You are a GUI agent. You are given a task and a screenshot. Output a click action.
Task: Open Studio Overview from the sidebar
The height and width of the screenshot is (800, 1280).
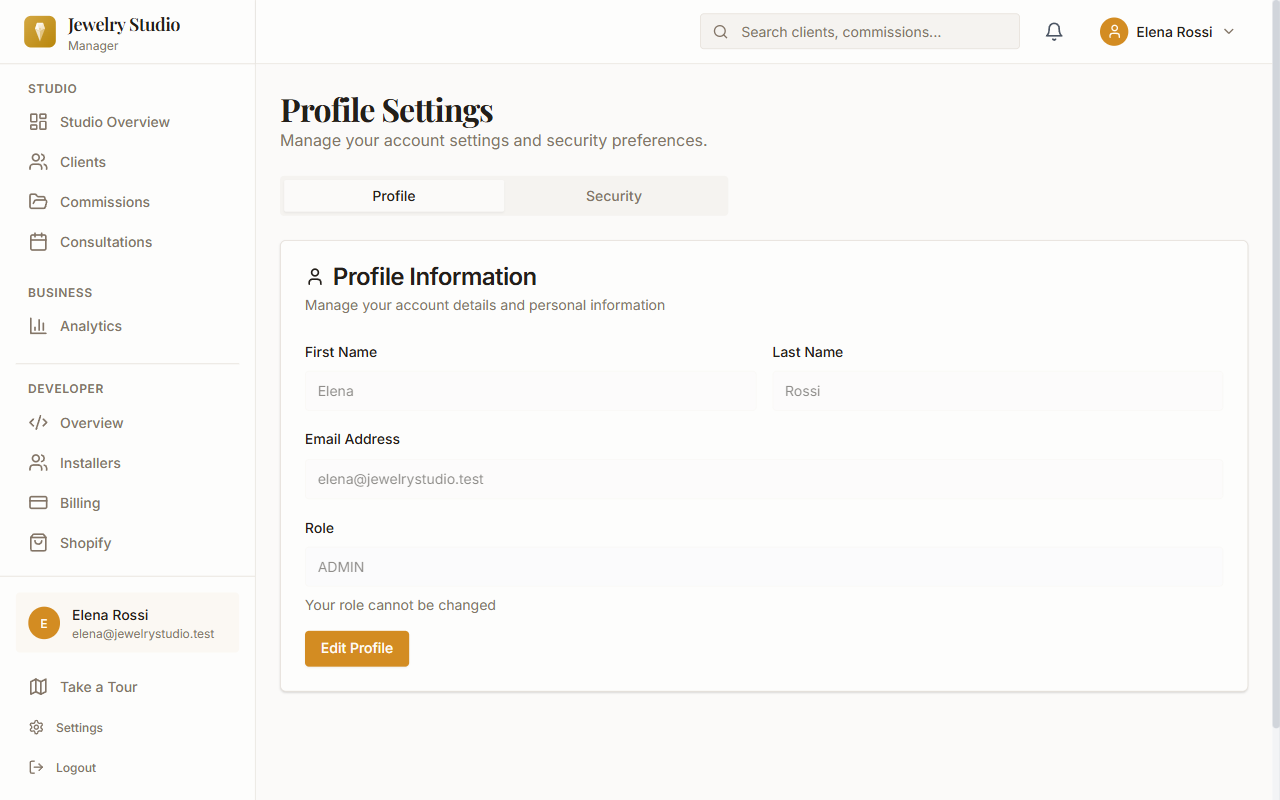click(114, 122)
